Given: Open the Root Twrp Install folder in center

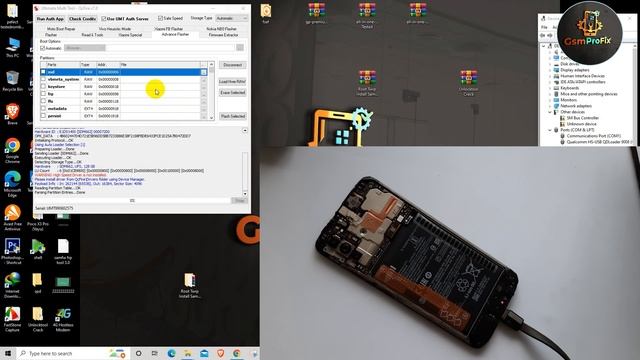Looking at the screenshot, I should (189, 285).
